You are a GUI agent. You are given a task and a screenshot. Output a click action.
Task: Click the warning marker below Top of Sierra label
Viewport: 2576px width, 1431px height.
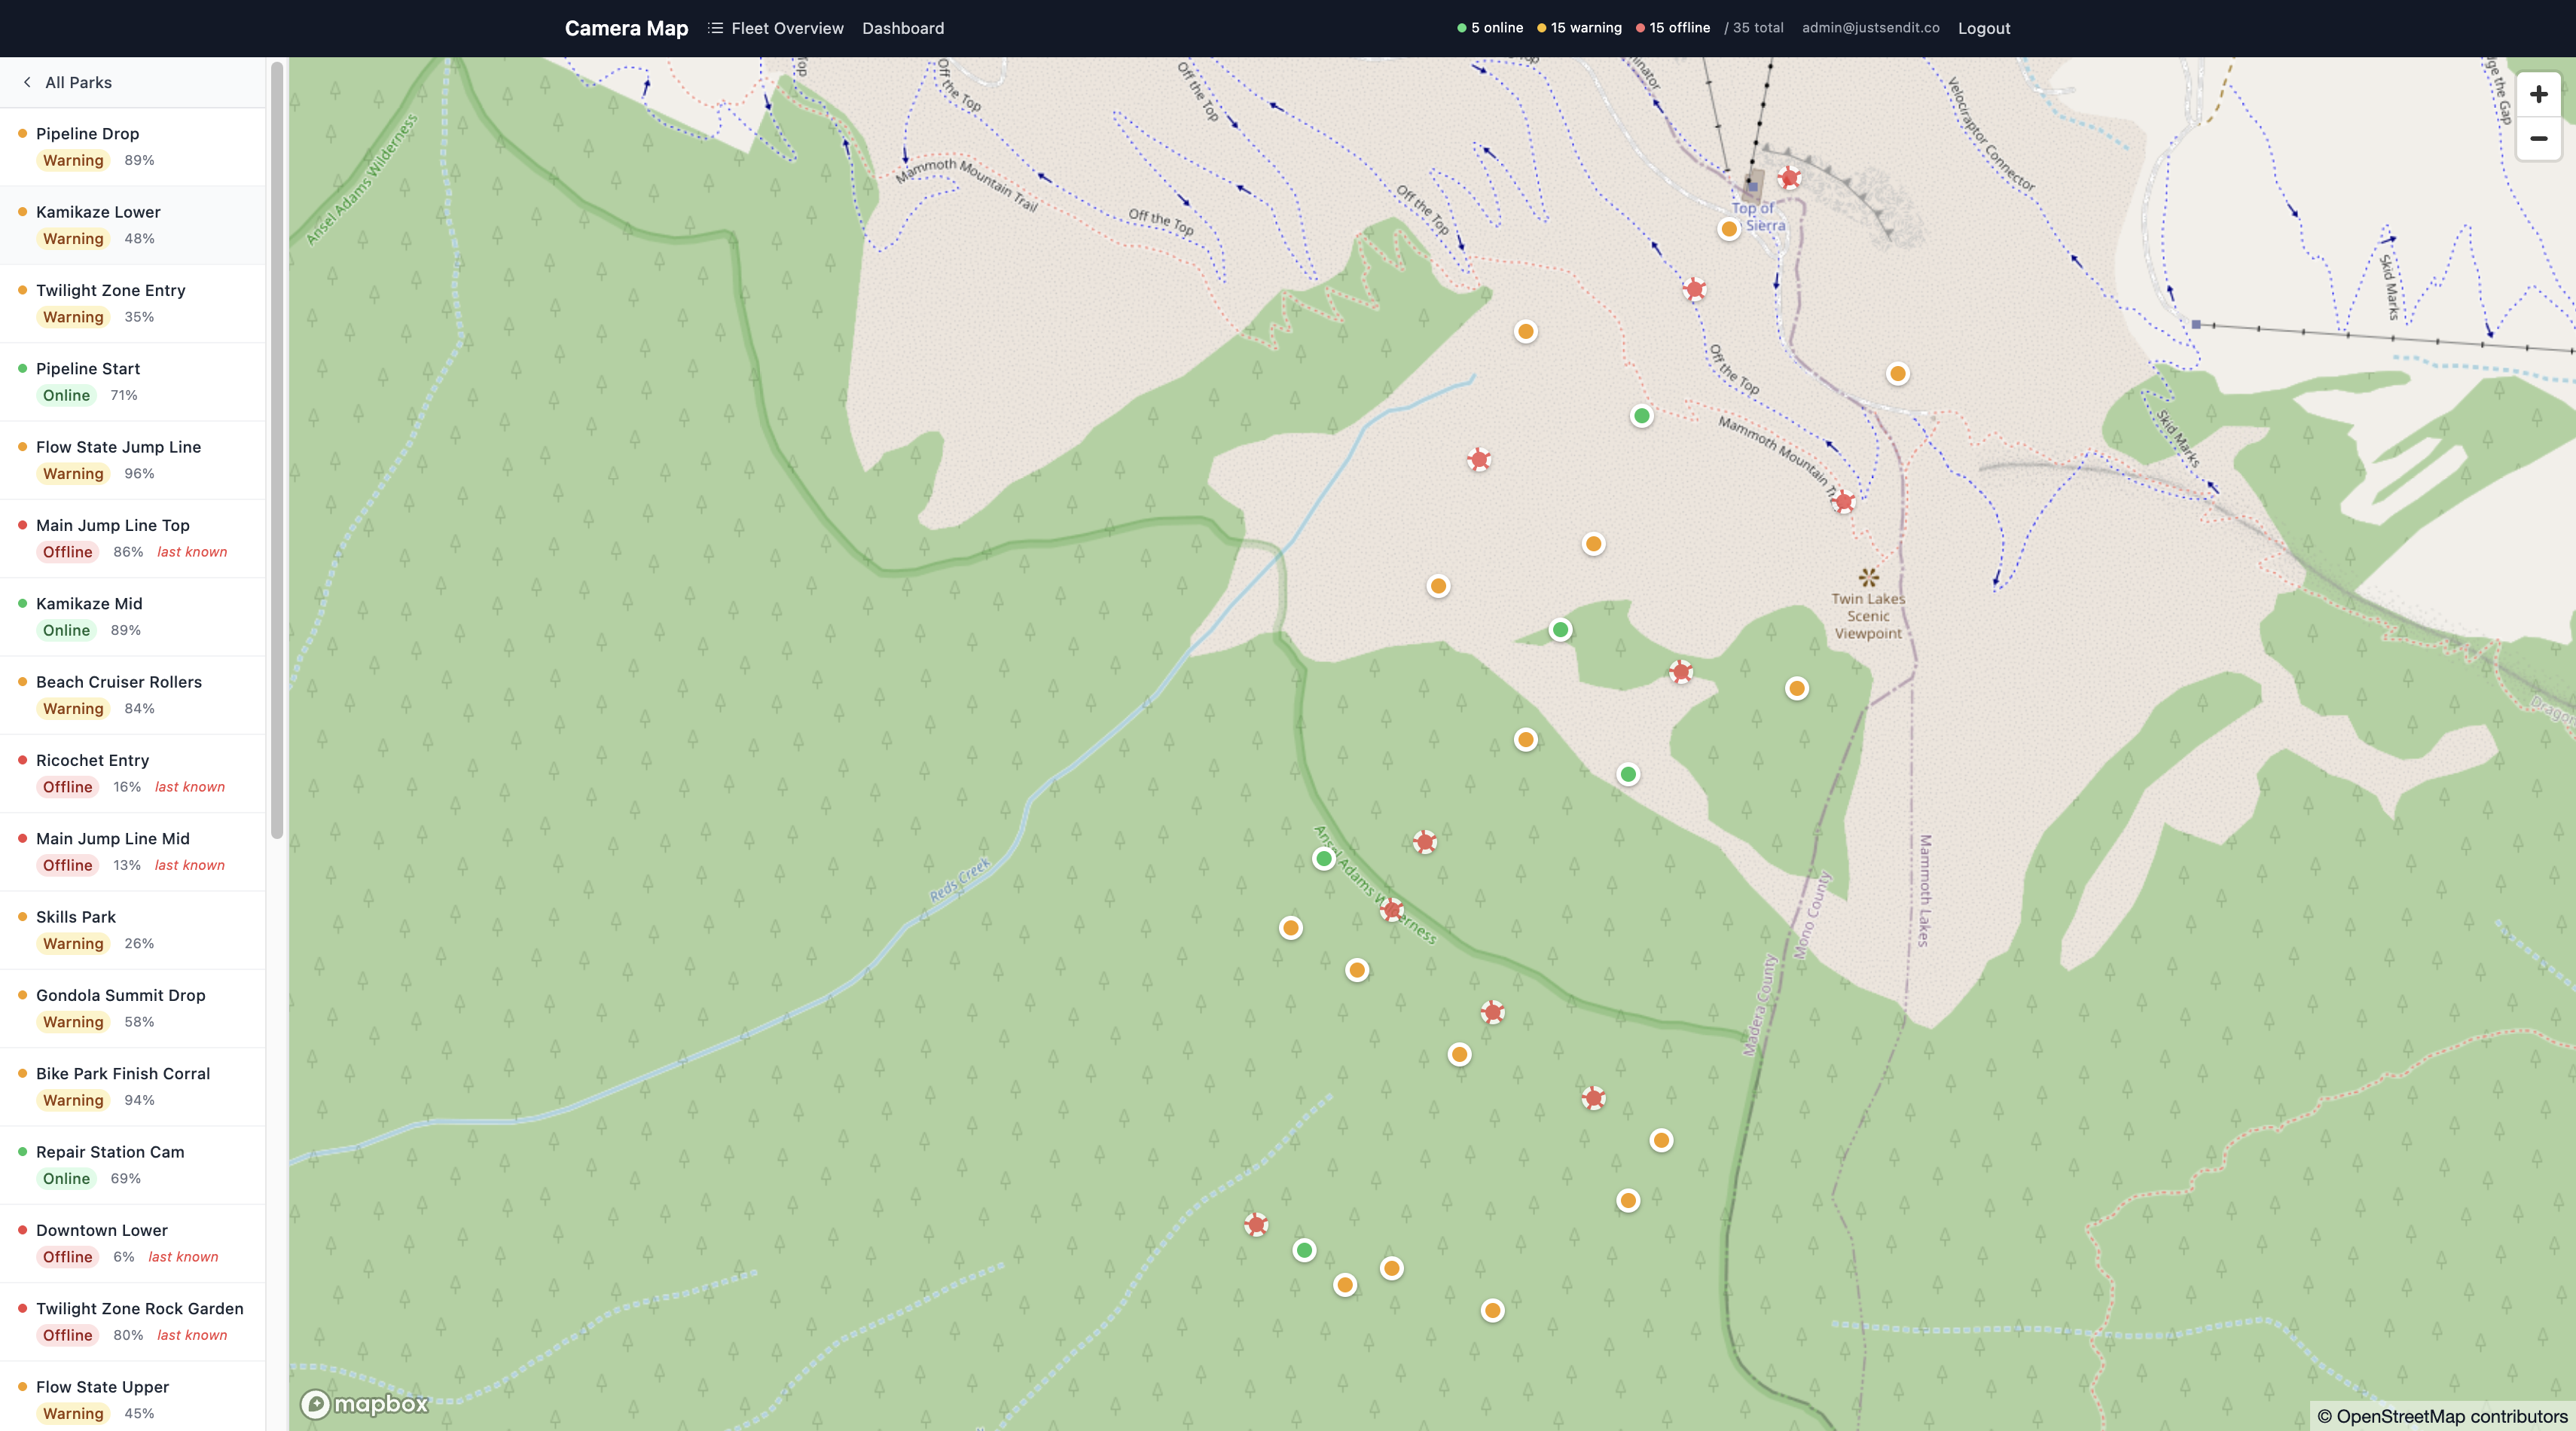pyautogui.click(x=1729, y=228)
